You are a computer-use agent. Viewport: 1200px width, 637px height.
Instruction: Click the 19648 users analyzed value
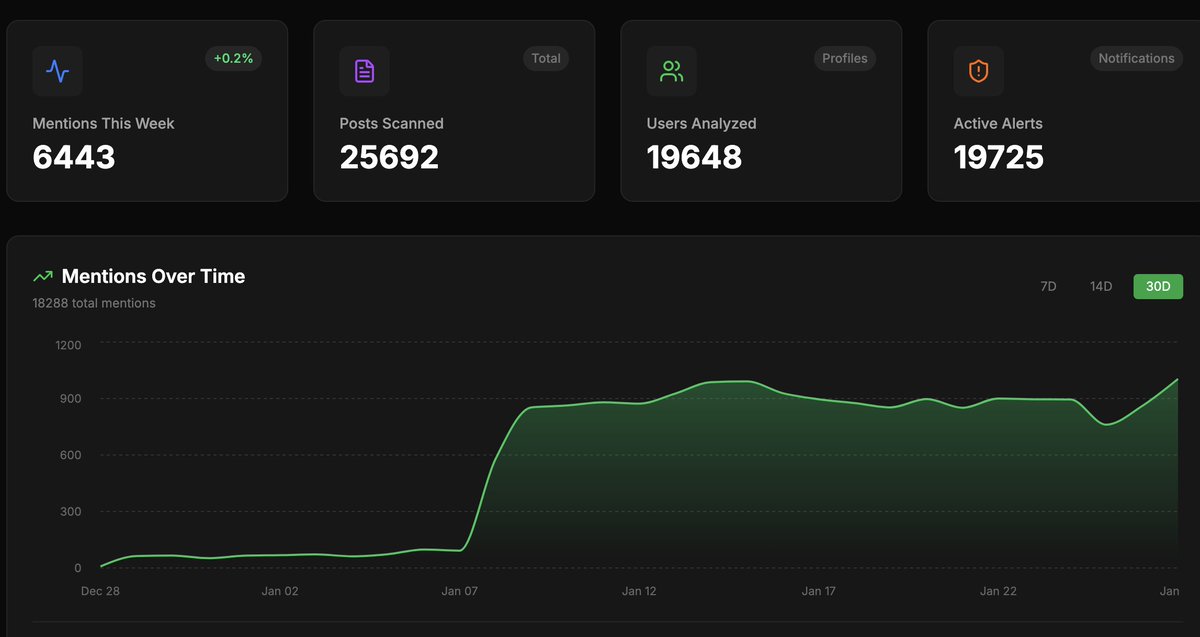(694, 157)
